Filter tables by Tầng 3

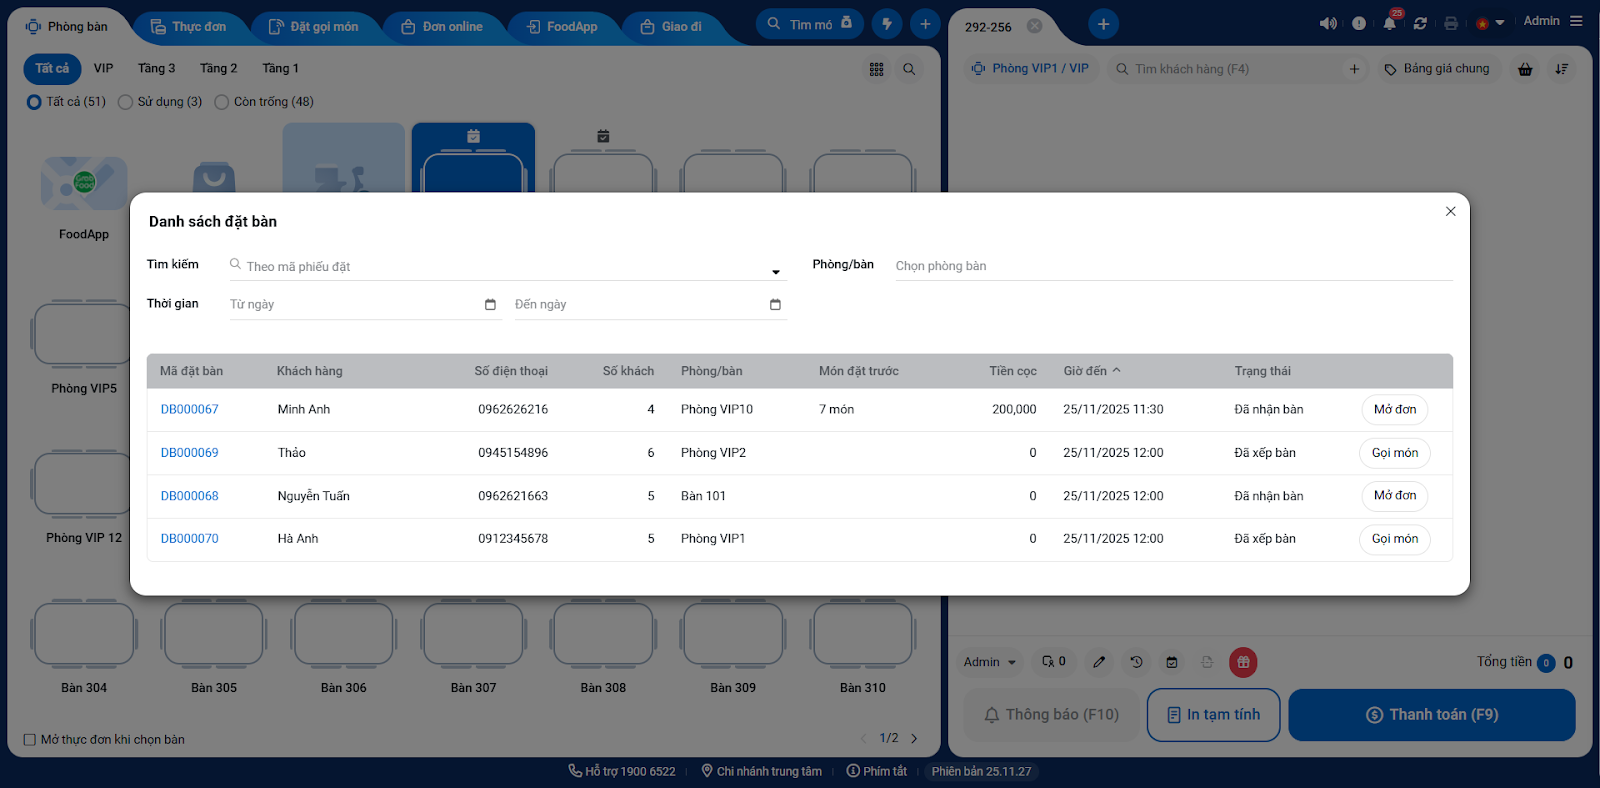pos(156,68)
